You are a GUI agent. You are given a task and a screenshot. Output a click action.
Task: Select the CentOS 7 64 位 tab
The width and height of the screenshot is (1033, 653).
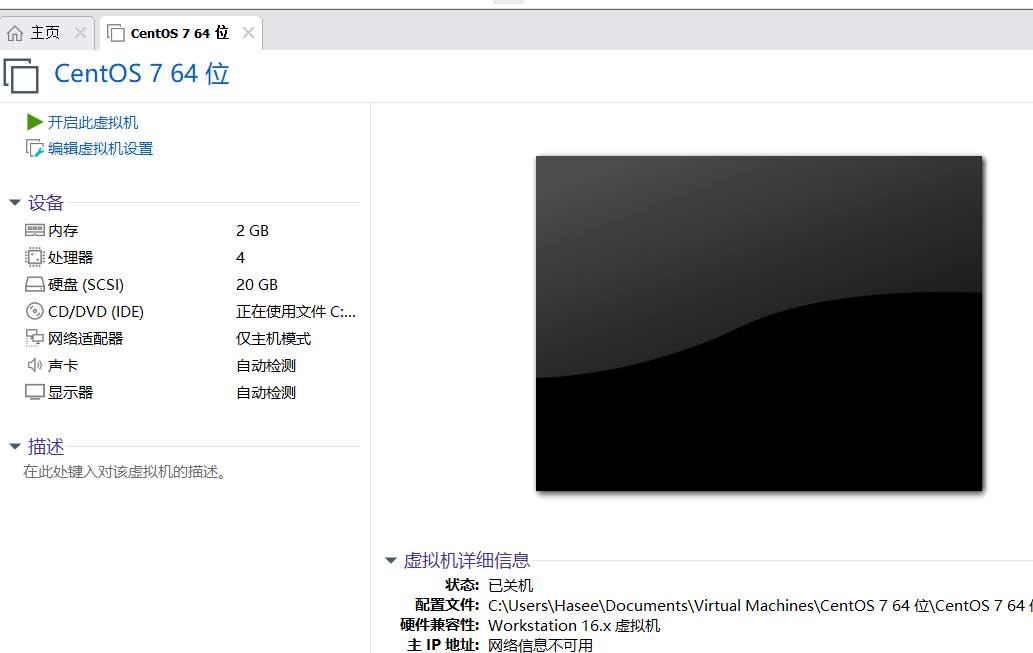pos(181,33)
